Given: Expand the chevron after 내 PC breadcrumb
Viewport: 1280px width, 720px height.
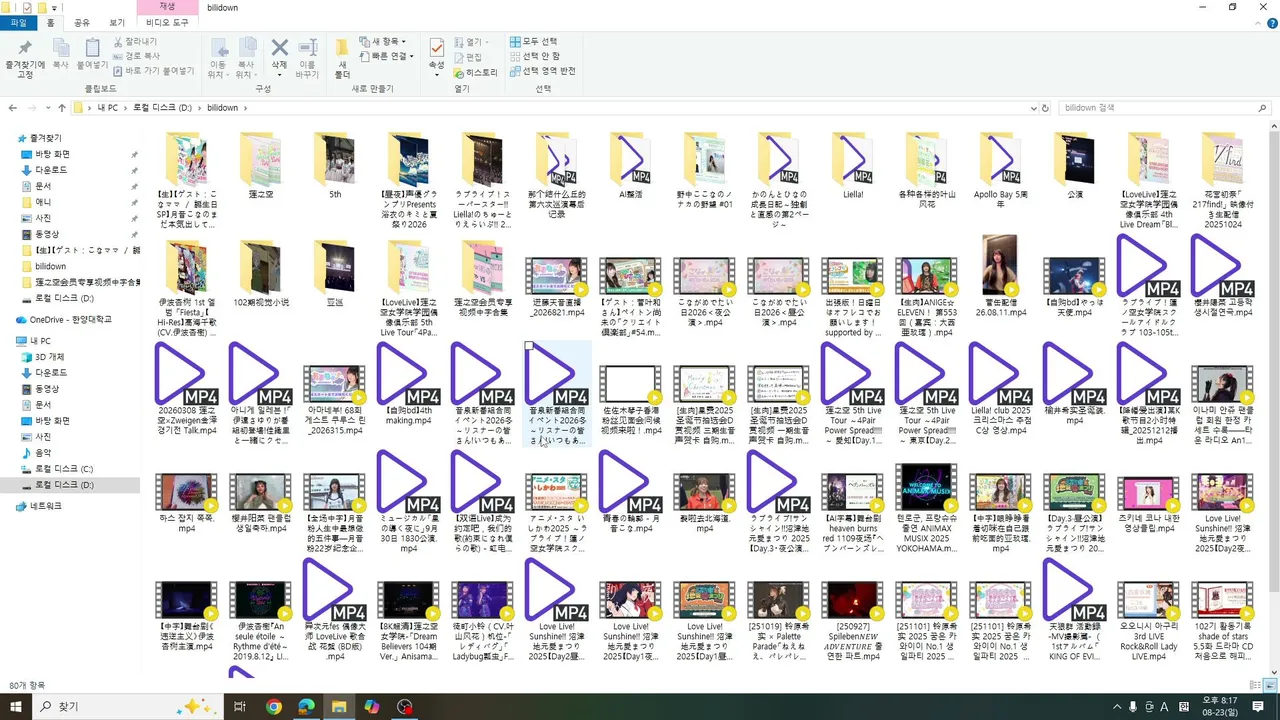Looking at the screenshot, I should (x=126, y=108).
